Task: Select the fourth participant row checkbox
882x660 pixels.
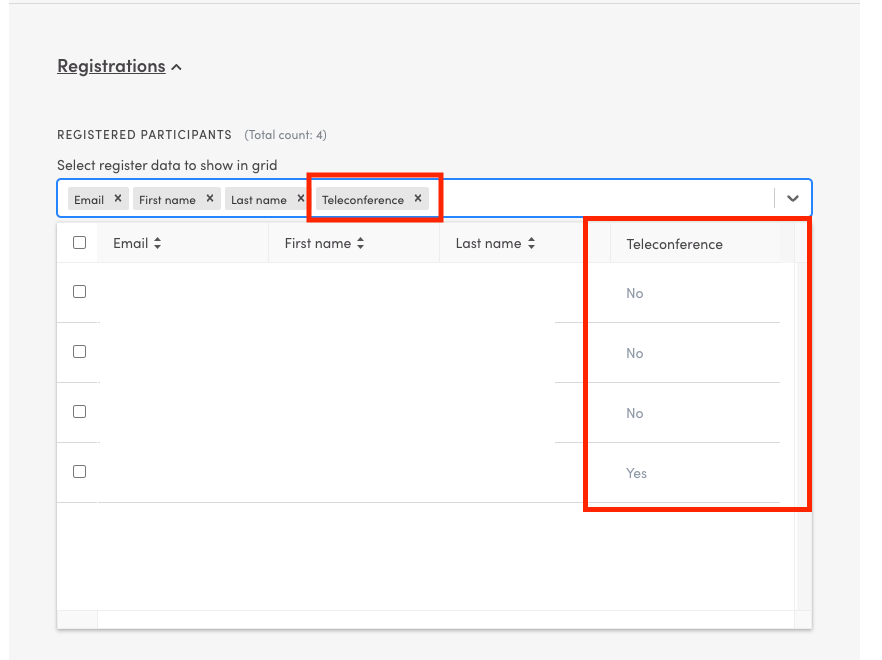Action: coord(80,472)
